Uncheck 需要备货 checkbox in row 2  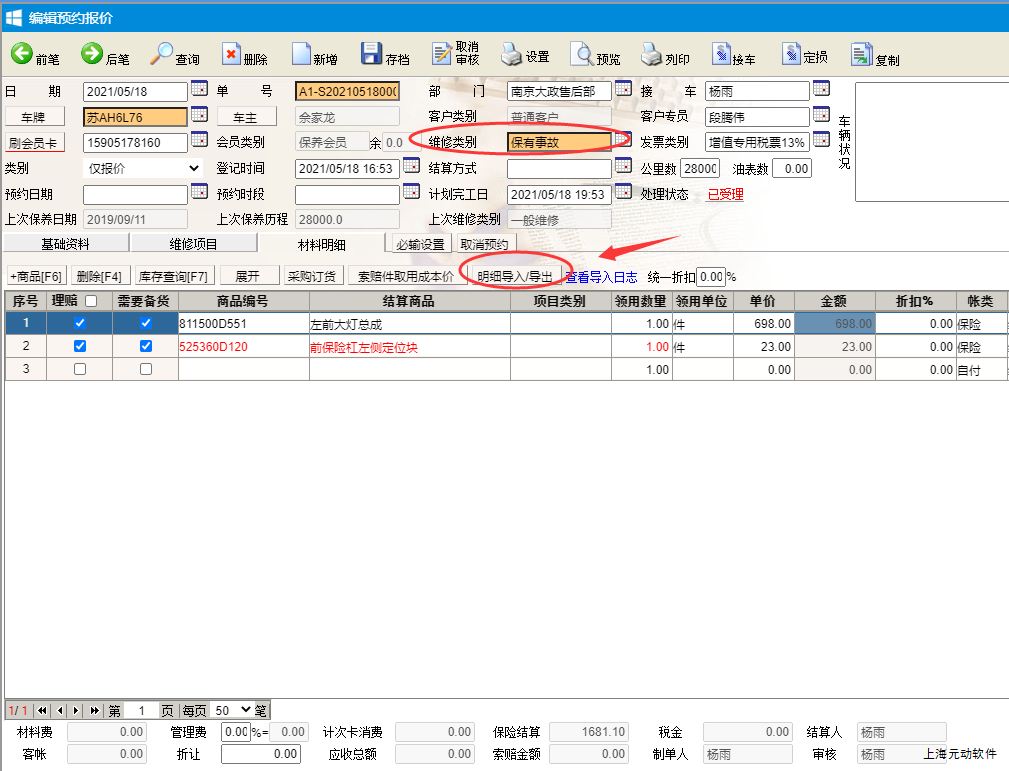coord(146,346)
